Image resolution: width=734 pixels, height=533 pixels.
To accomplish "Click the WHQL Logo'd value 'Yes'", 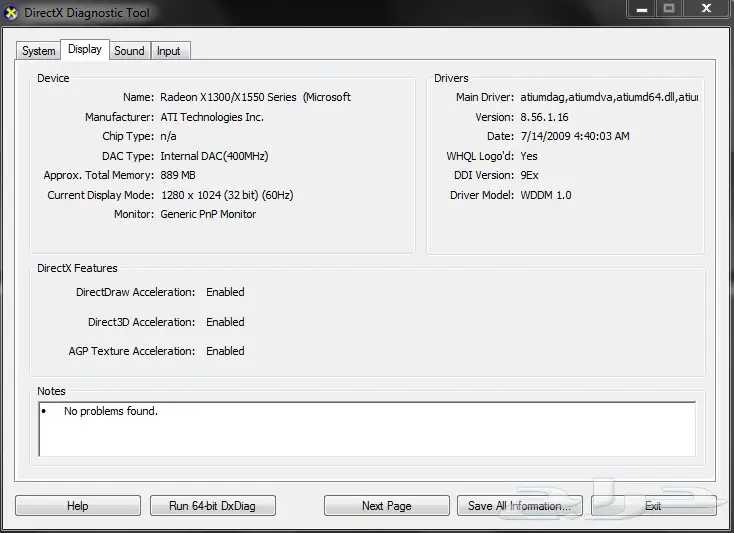I will (529, 156).
